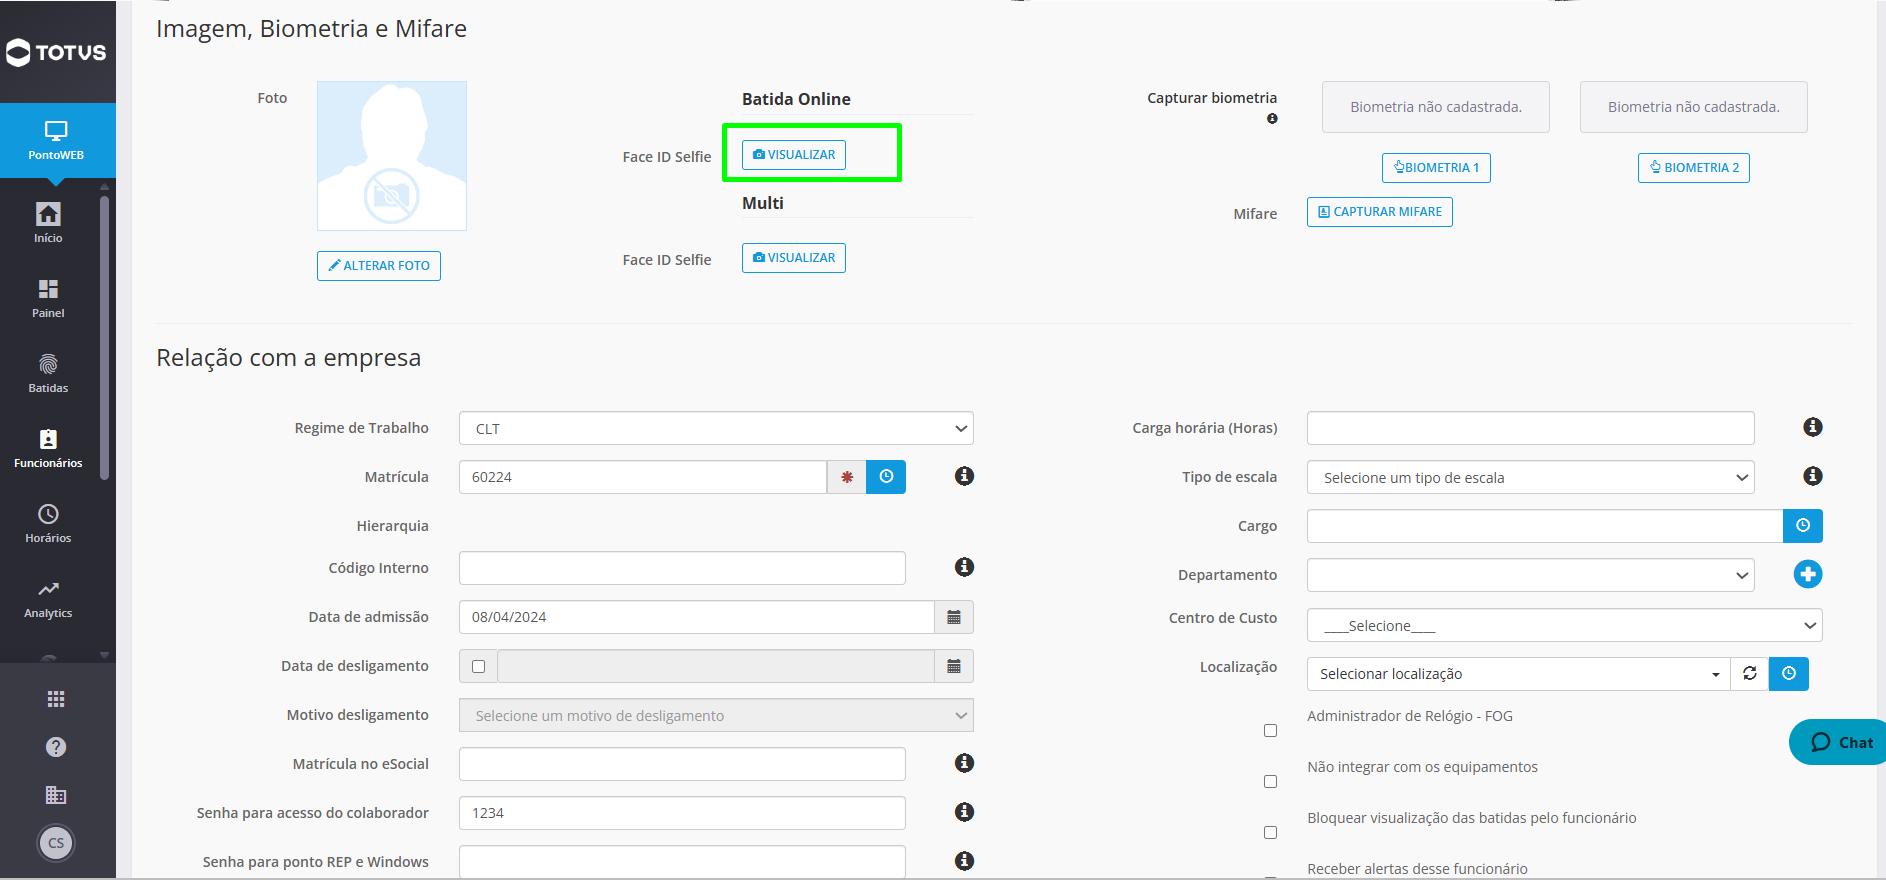This screenshot has width=1886, height=880.
Task: Click the Código Interno field
Action: click(x=682, y=568)
